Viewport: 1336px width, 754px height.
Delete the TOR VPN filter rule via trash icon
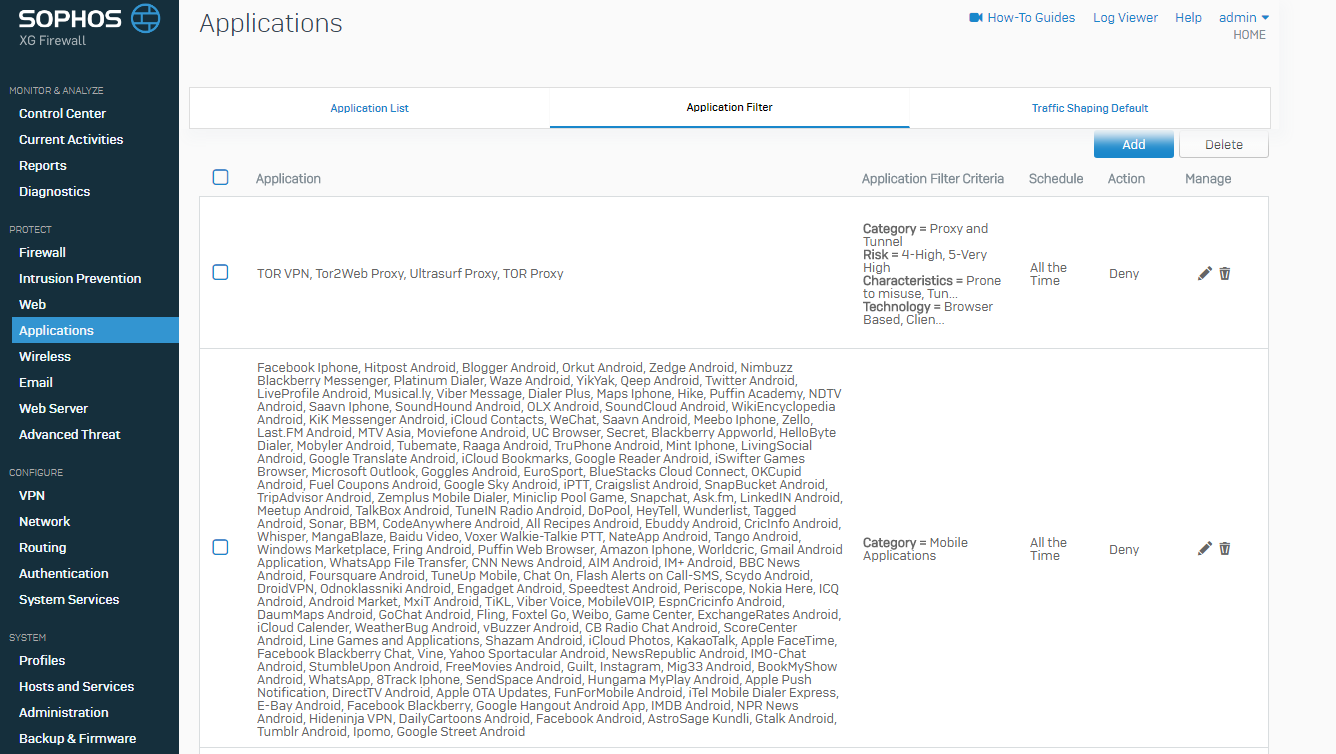[x=1225, y=273]
